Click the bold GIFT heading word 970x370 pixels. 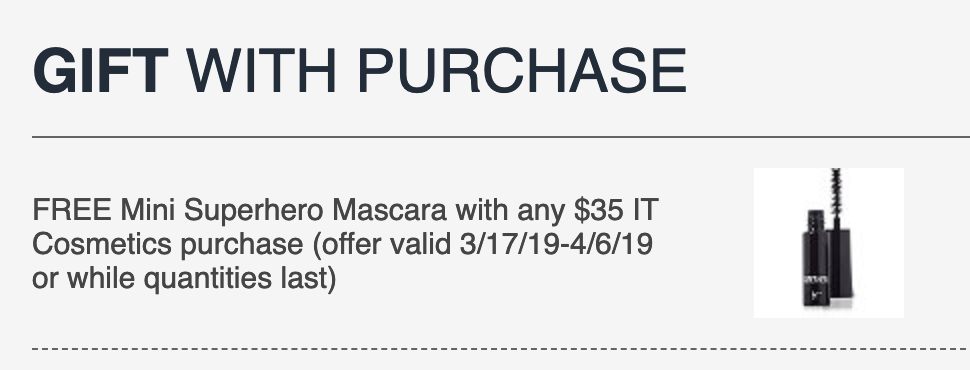pos(100,71)
